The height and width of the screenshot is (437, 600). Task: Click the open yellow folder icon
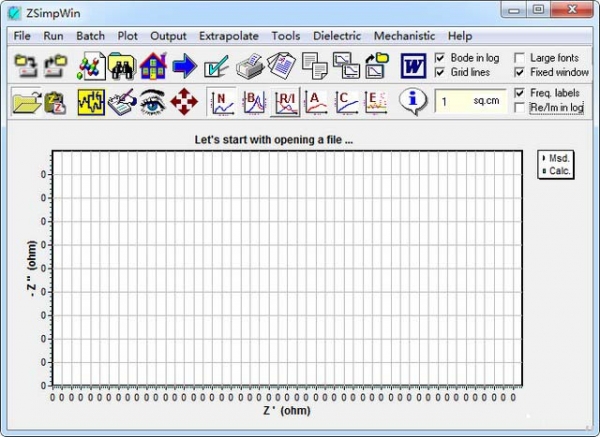click(26, 103)
